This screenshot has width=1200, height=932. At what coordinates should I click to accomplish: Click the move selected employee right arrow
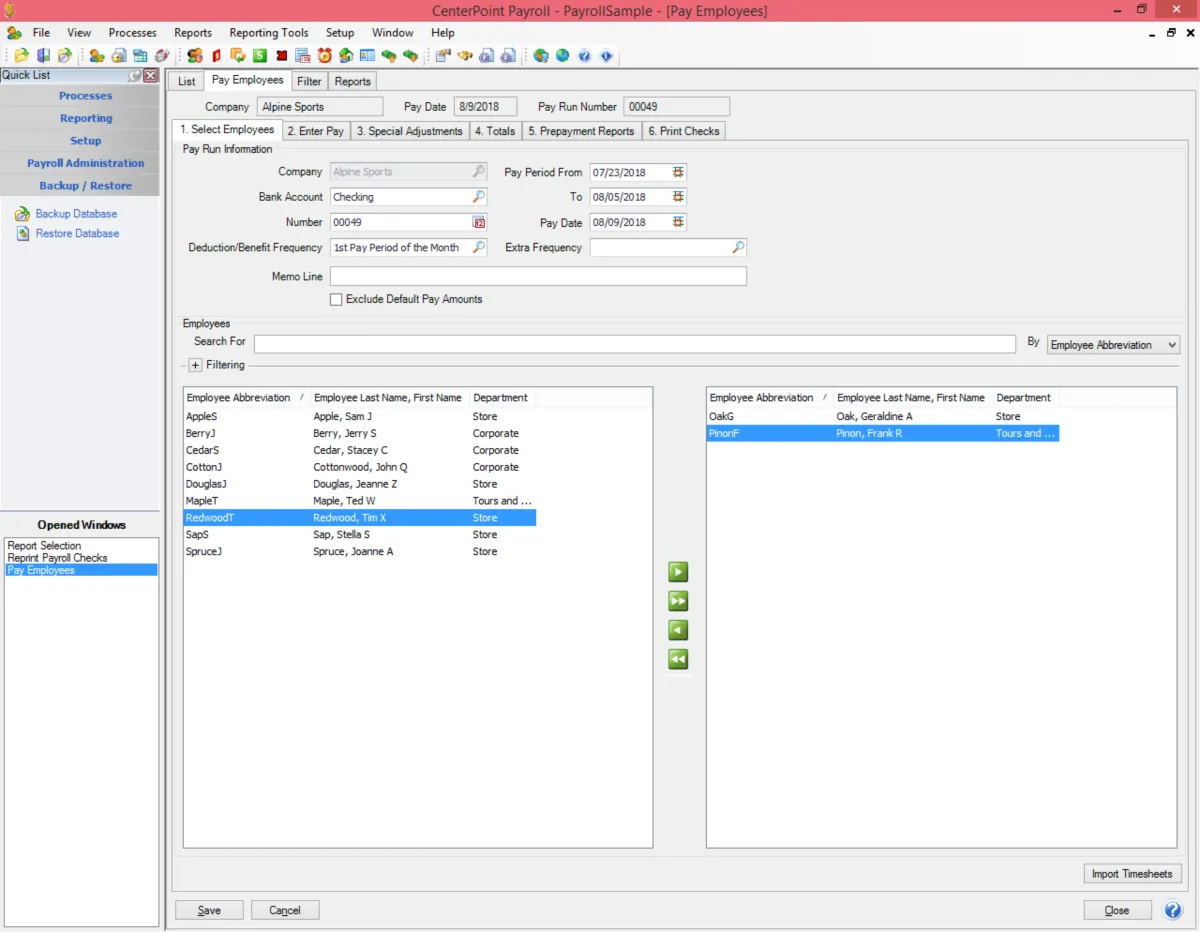678,573
